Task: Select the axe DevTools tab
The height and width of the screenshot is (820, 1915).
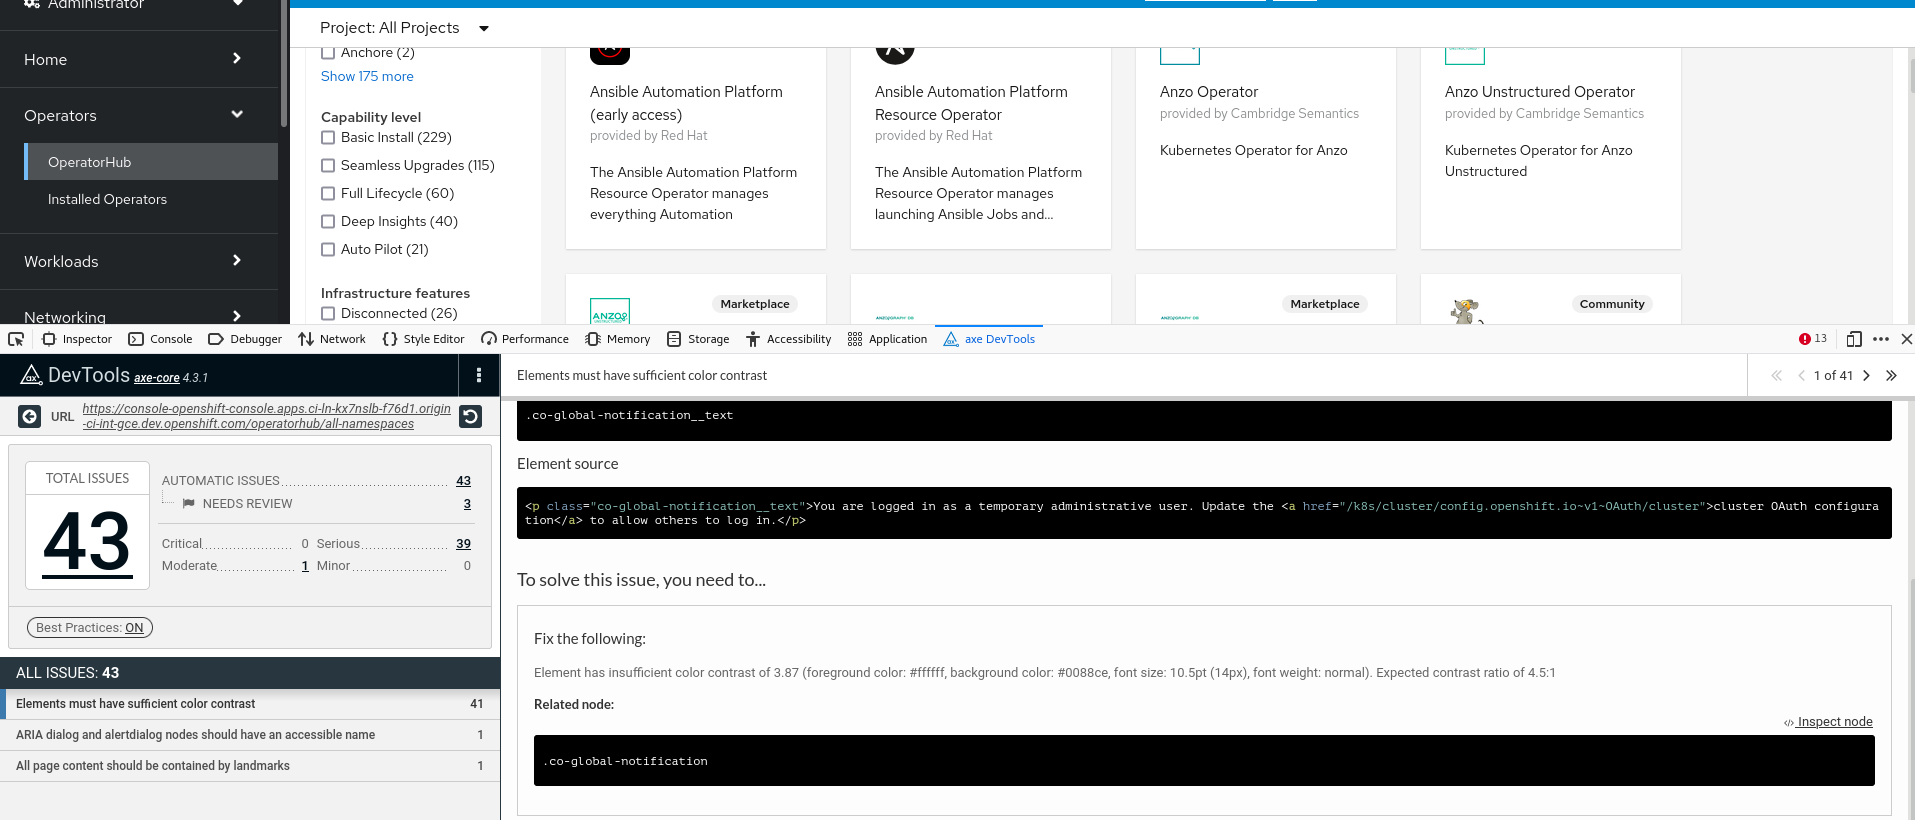Action: pyautogui.click(x=989, y=339)
